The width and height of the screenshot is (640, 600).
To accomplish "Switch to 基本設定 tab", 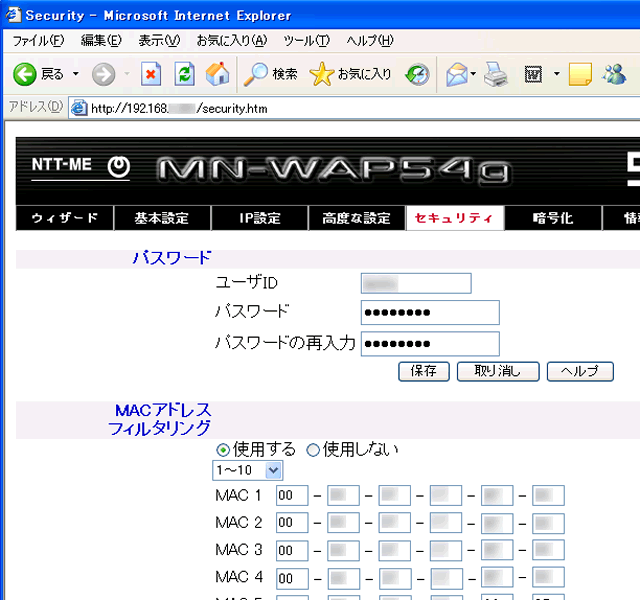I will 162,218.
